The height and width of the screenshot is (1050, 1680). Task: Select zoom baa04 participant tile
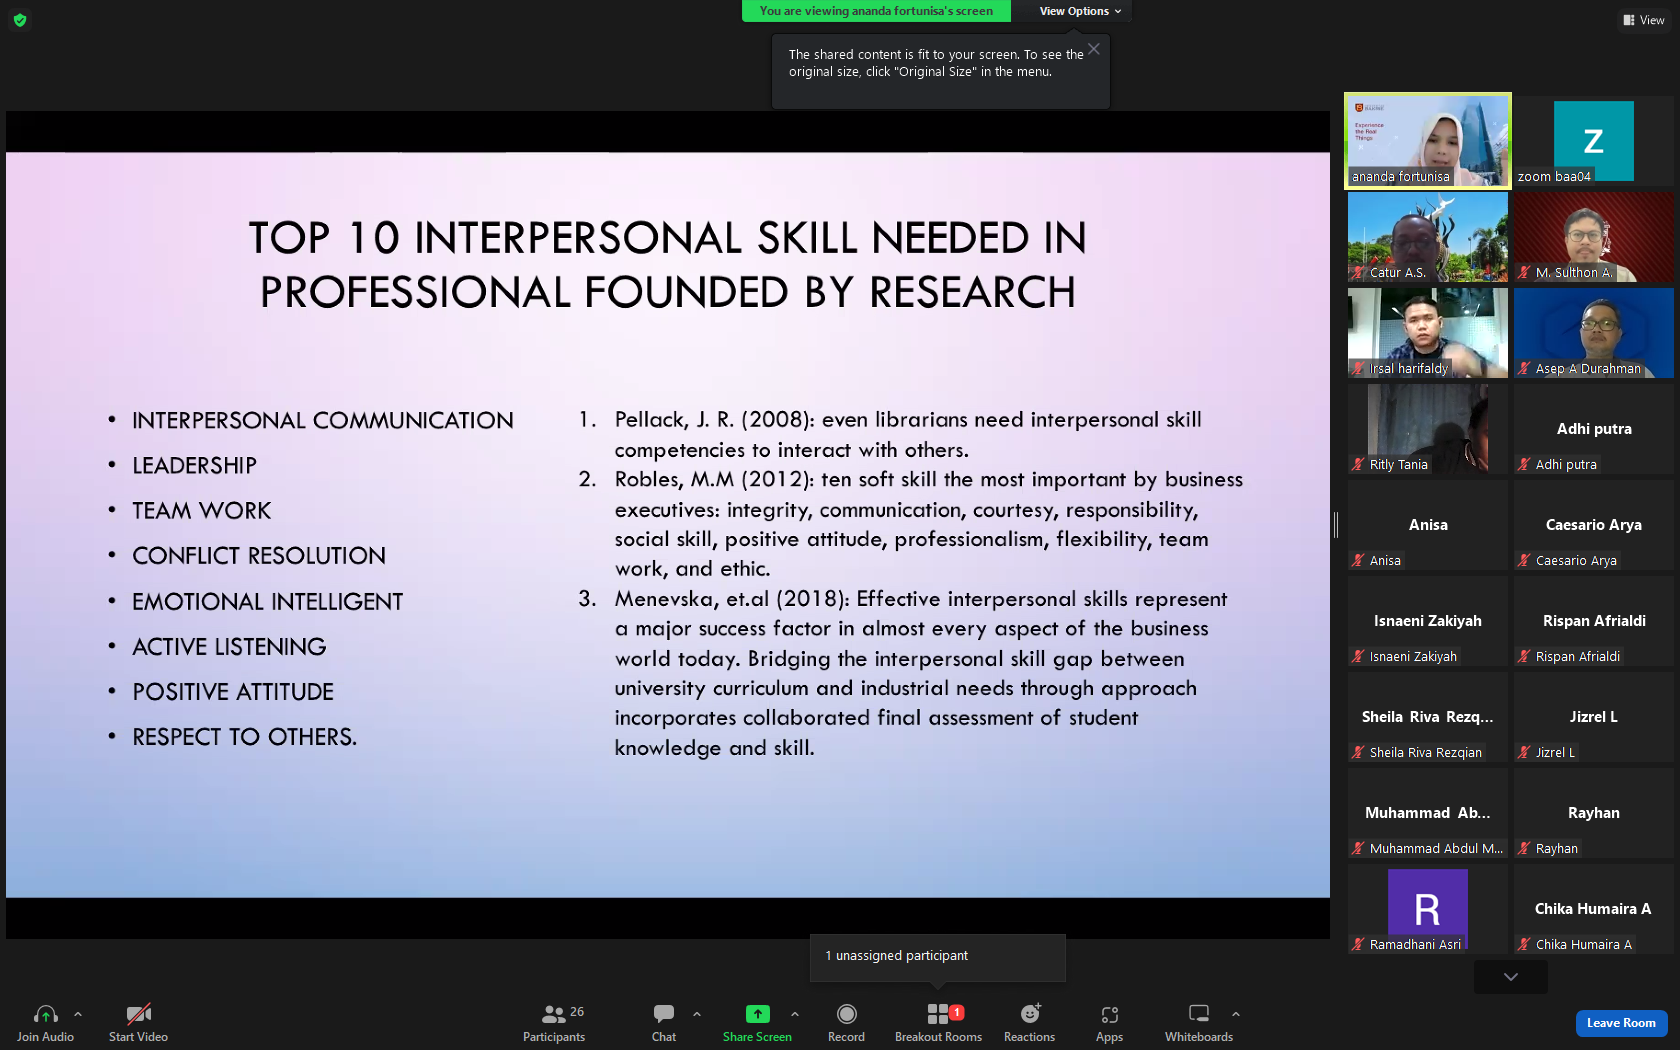point(1594,140)
